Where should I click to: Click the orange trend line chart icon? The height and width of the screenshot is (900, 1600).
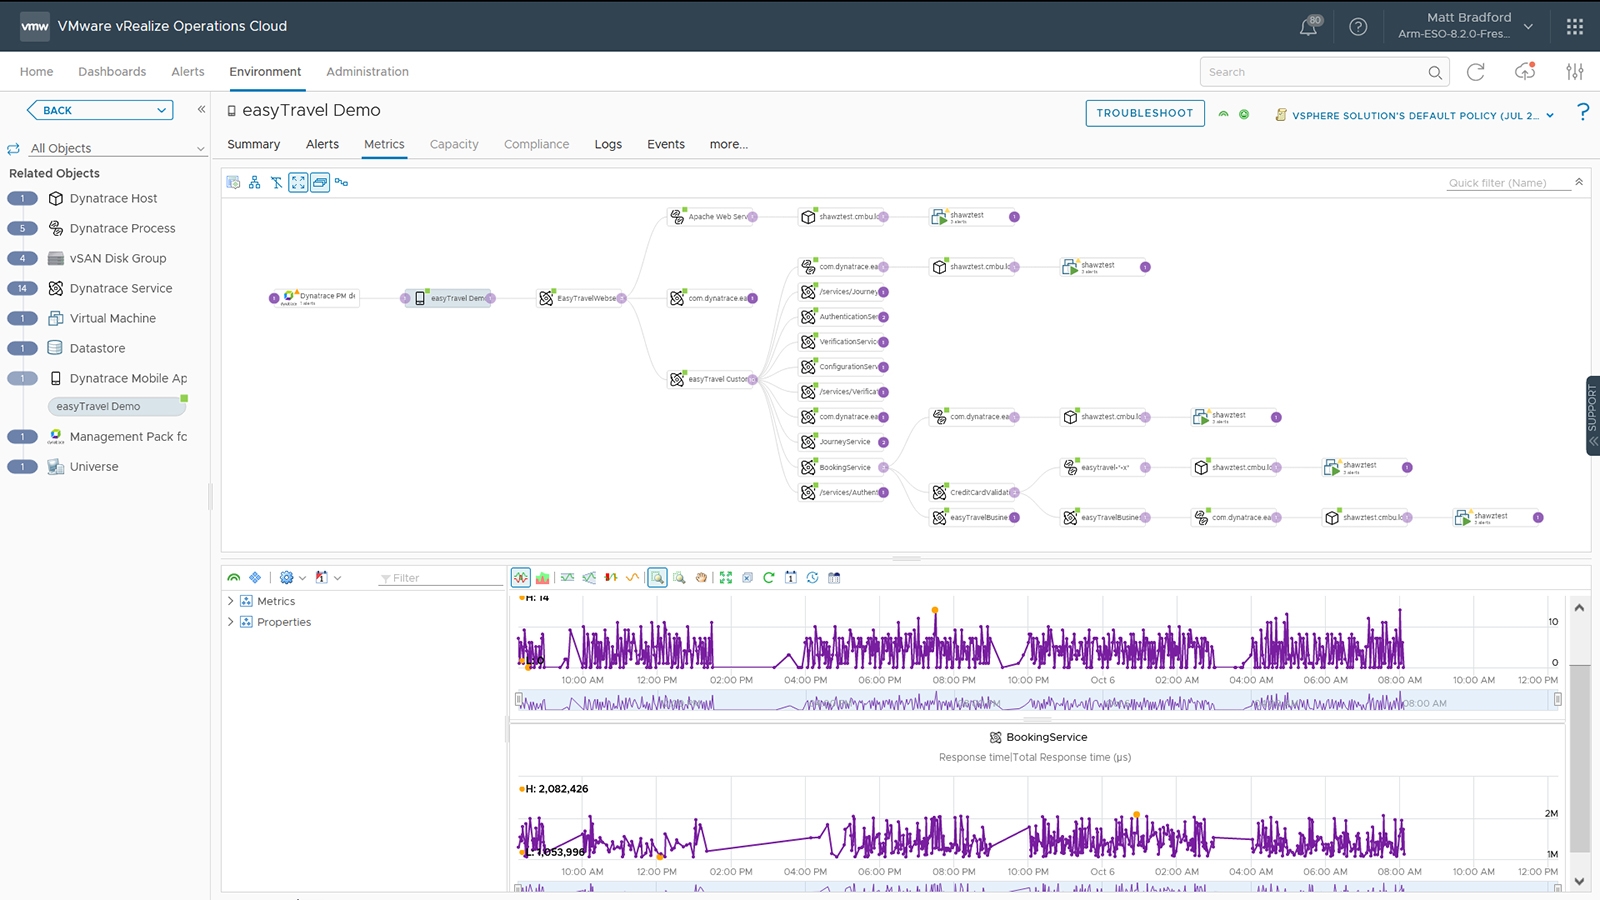tap(632, 577)
